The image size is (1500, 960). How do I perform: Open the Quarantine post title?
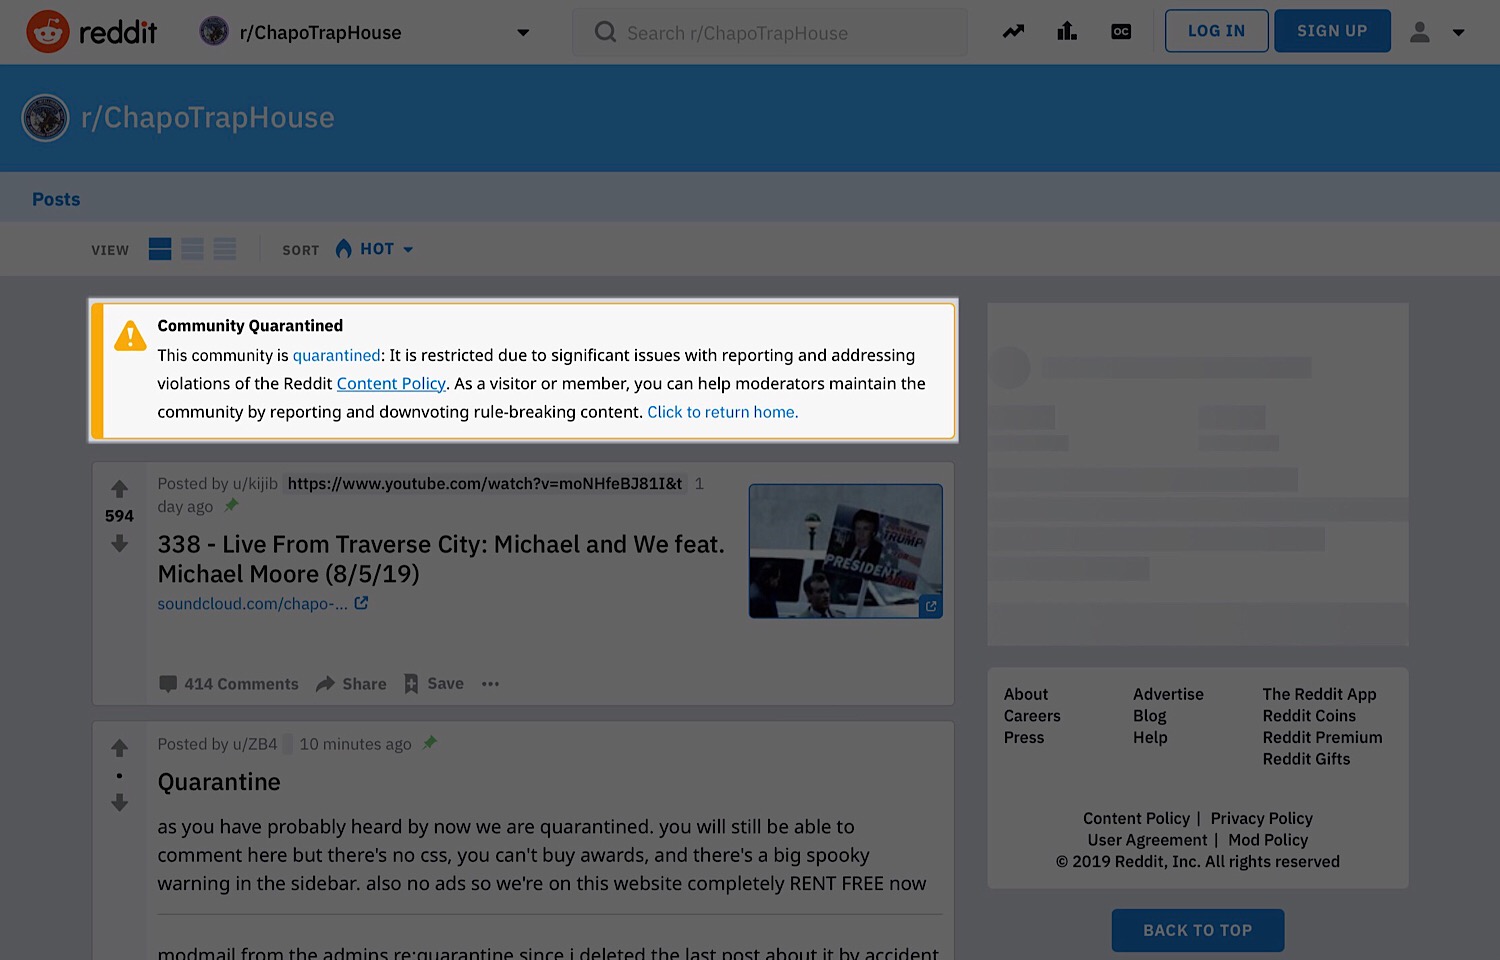[x=219, y=782]
